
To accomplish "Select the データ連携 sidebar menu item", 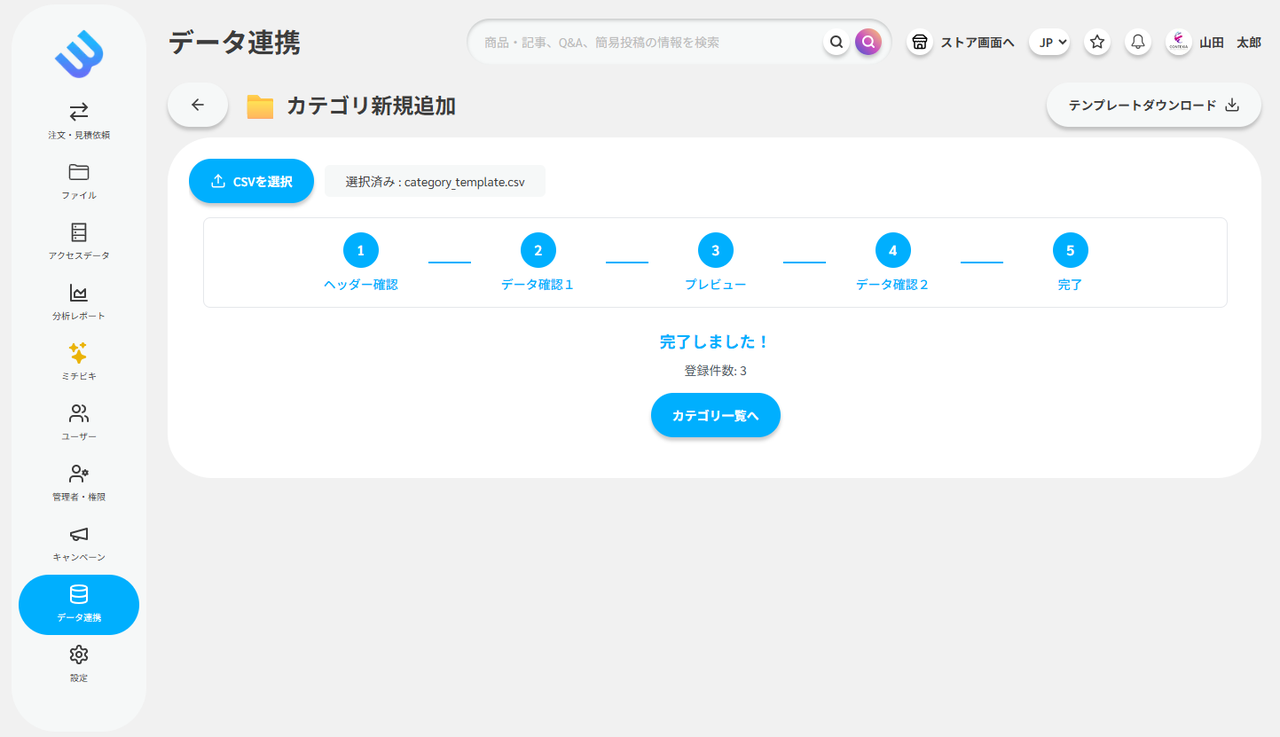I will [79, 604].
